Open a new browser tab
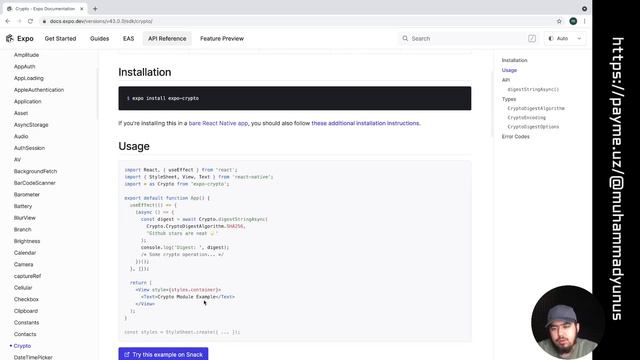Screen dimensions: 640x360 pos(95,9)
